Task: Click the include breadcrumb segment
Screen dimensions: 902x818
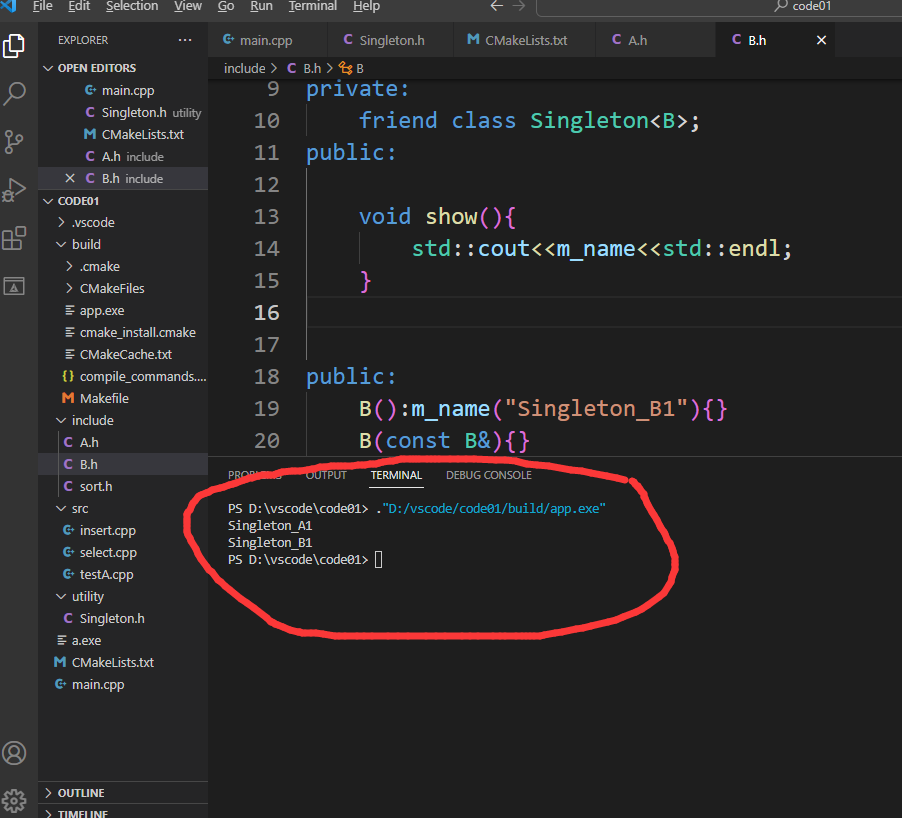Action: [x=244, y=68]
